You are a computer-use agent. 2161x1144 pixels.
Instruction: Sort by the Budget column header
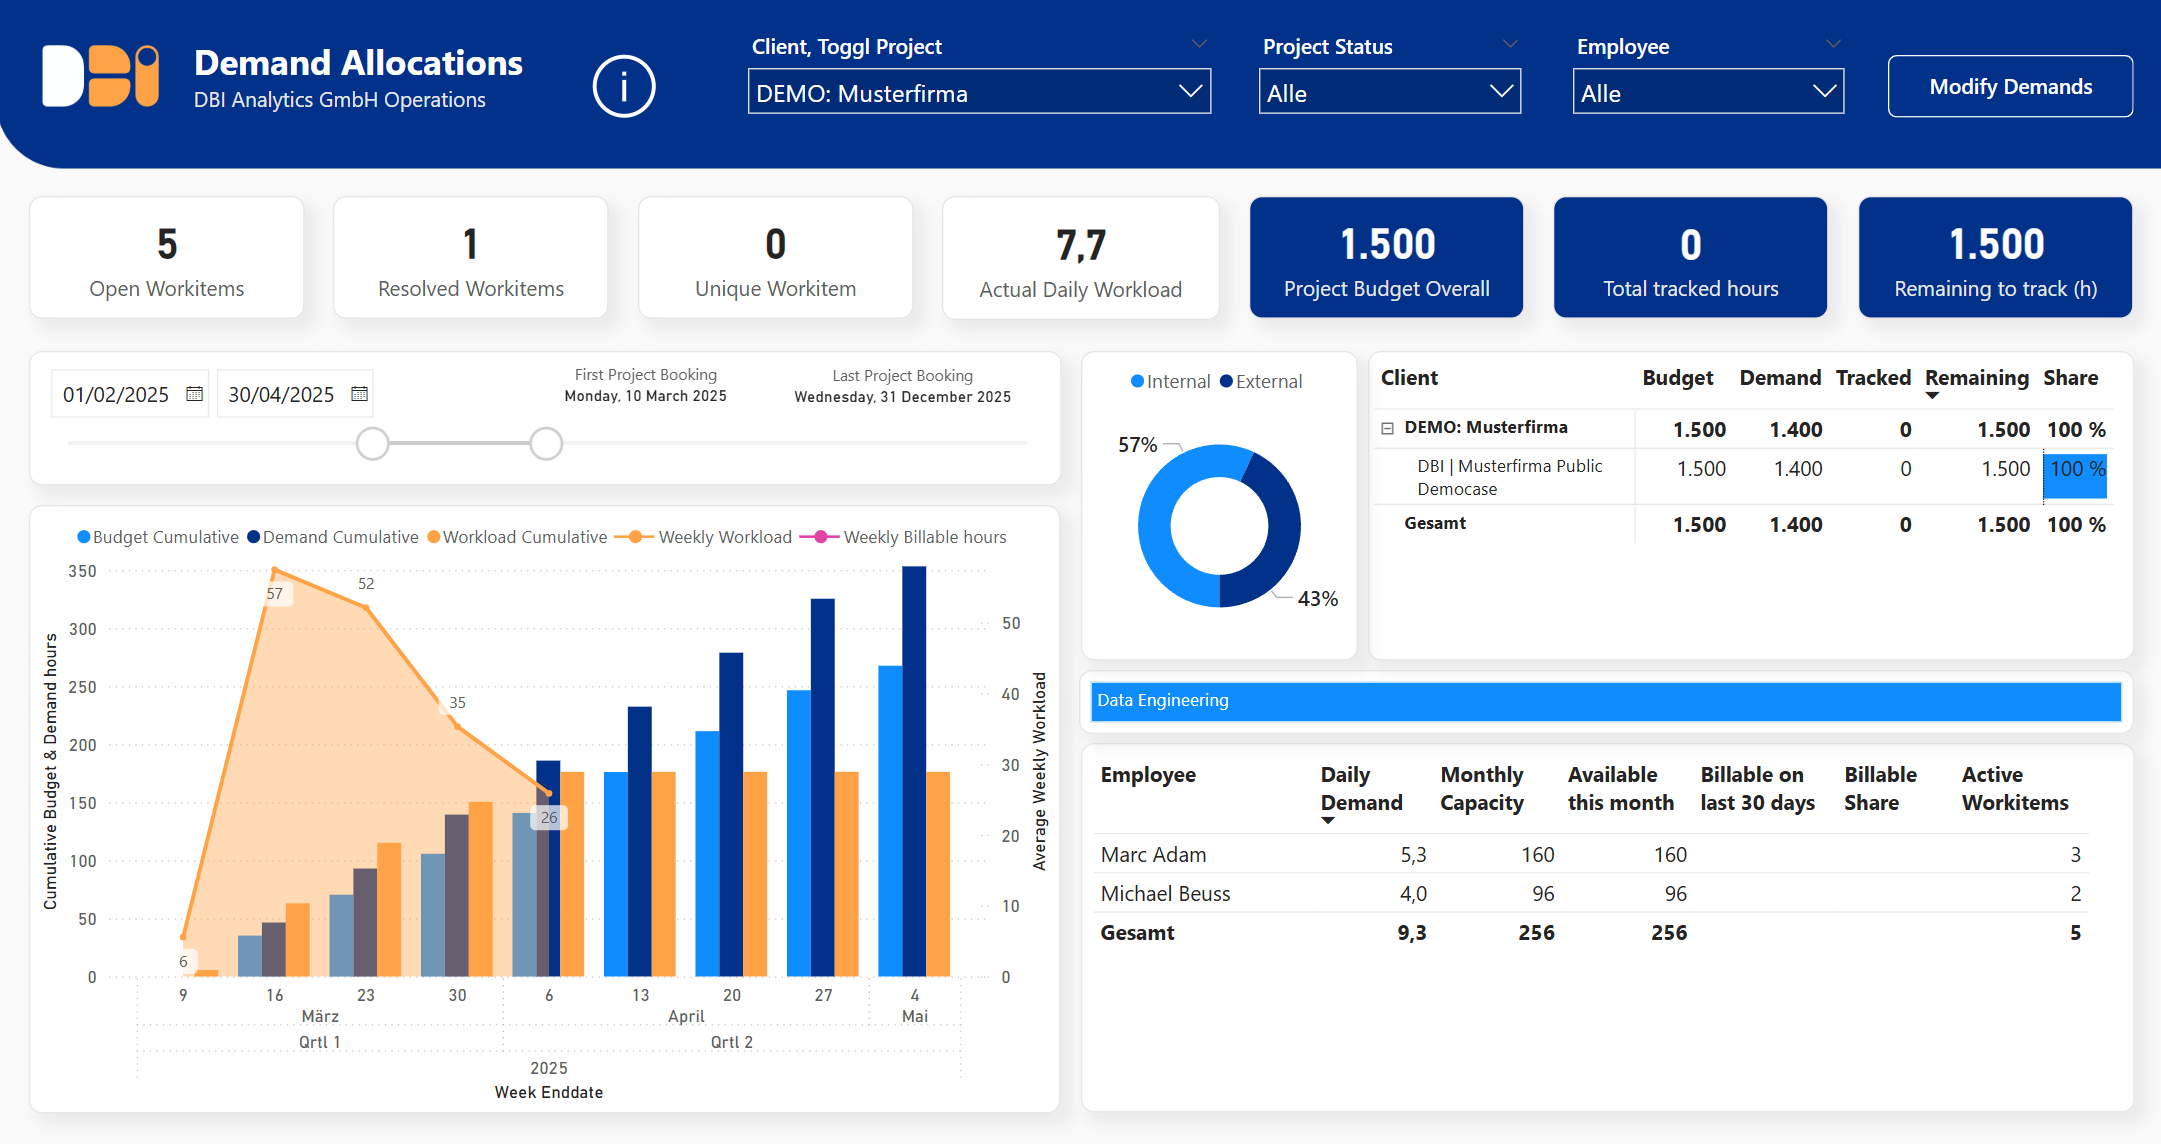(1678, 378)
